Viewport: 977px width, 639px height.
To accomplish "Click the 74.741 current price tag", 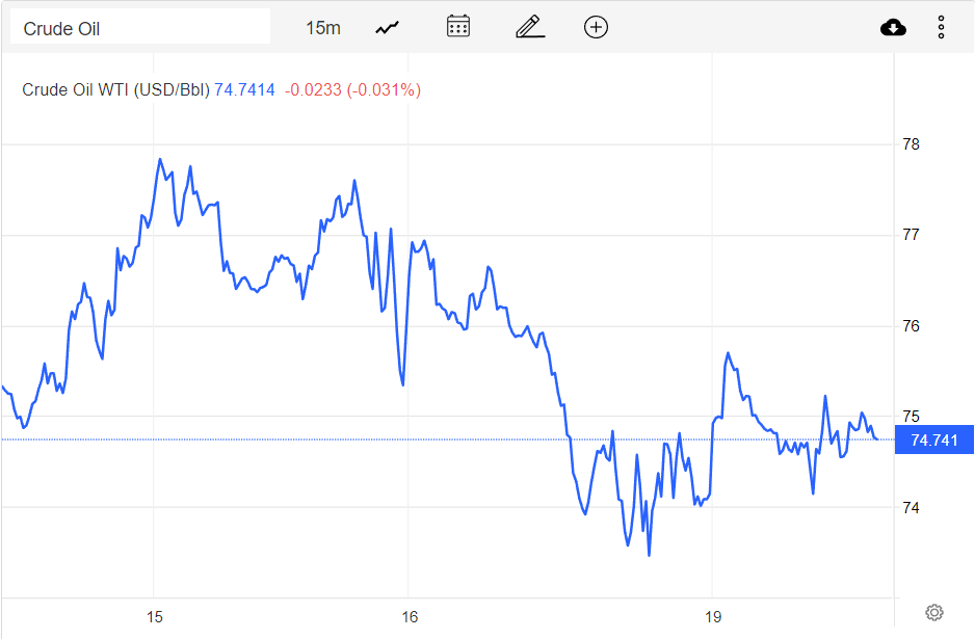I will [x=934, y=440].
